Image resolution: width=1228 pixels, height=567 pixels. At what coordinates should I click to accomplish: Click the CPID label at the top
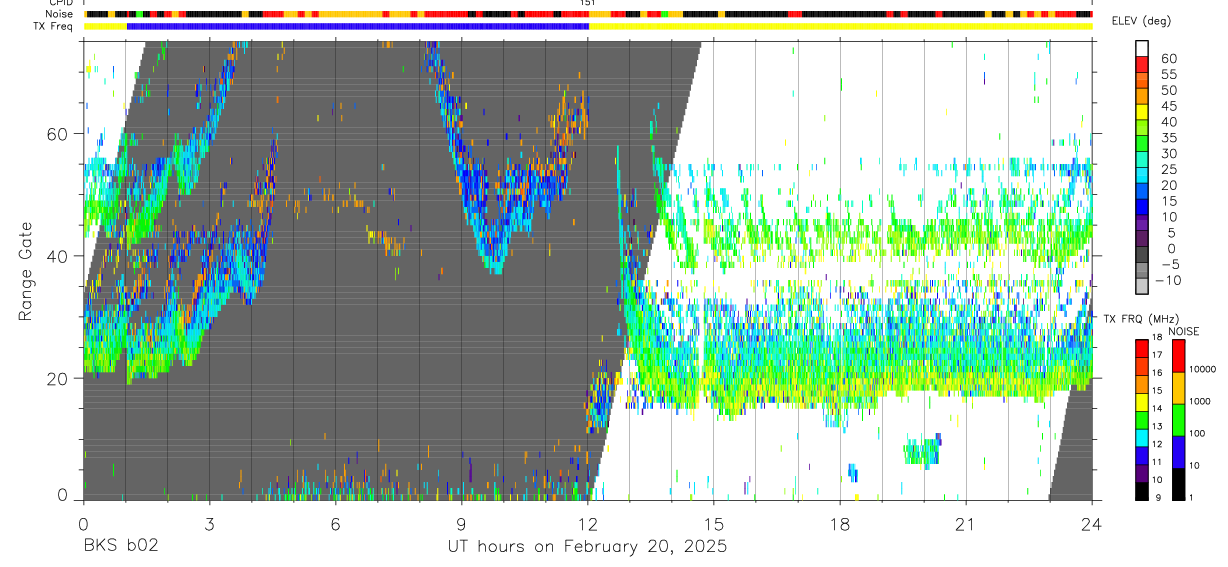[x=59, y=3]
